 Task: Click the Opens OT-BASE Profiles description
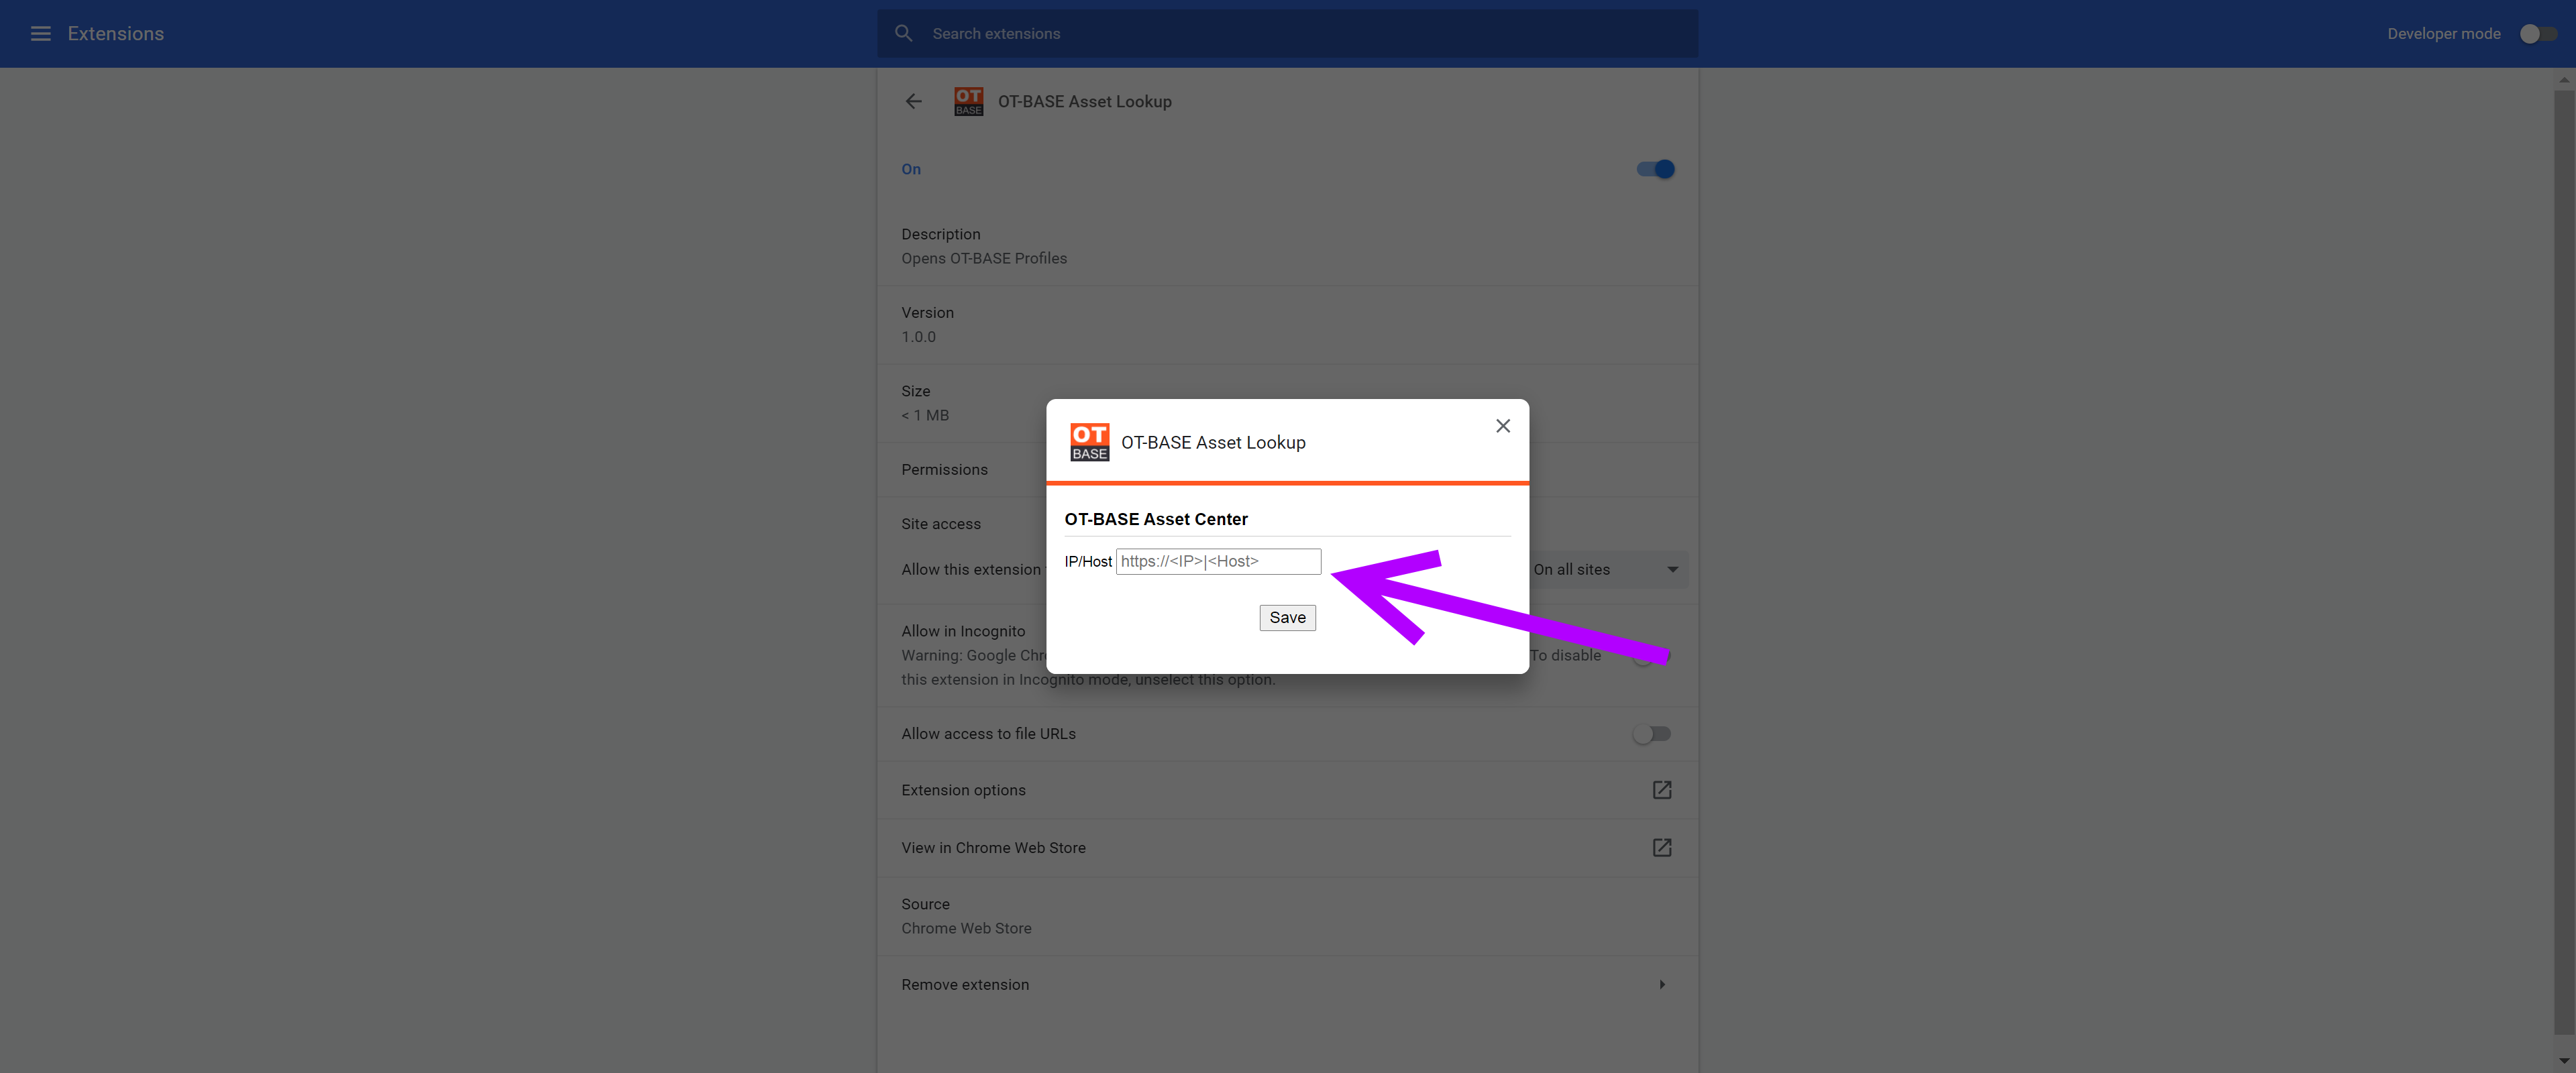[x=984, y=259]
